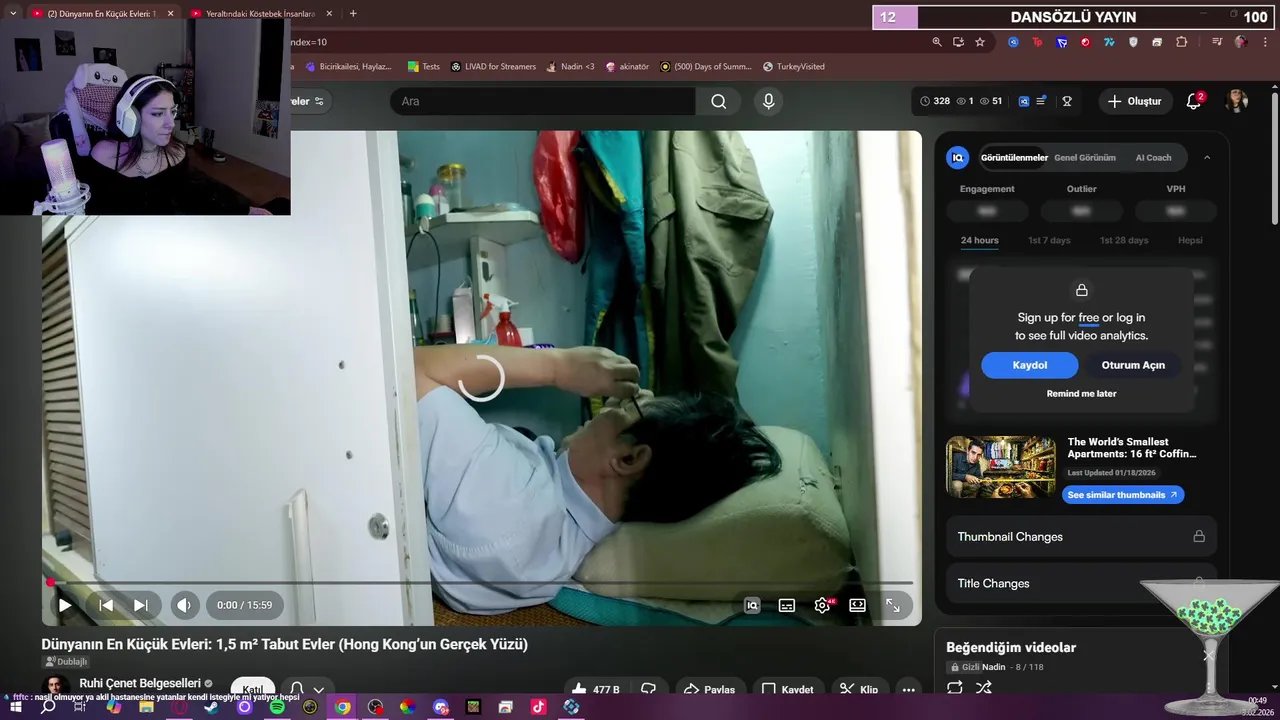The image size is (1280, 720).
Task: Click See similar thumbnails button
Action: (x=1122, y=495)
